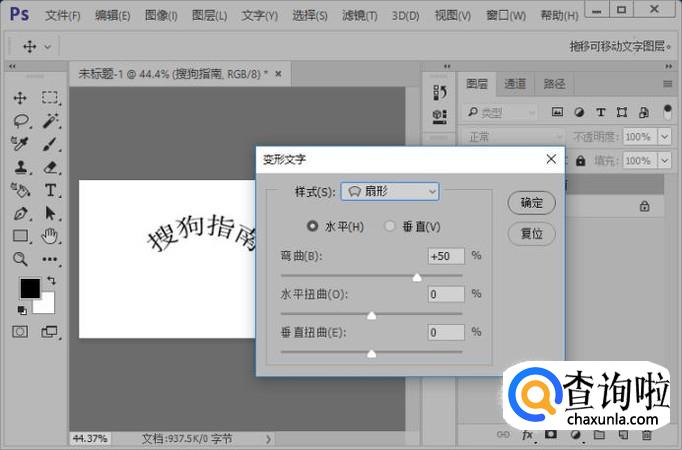The height and width of the screenshot is (450, 682).
Task: Toggle the layer filtering switch
Action: pyautogui.click(x=668, y=112)
